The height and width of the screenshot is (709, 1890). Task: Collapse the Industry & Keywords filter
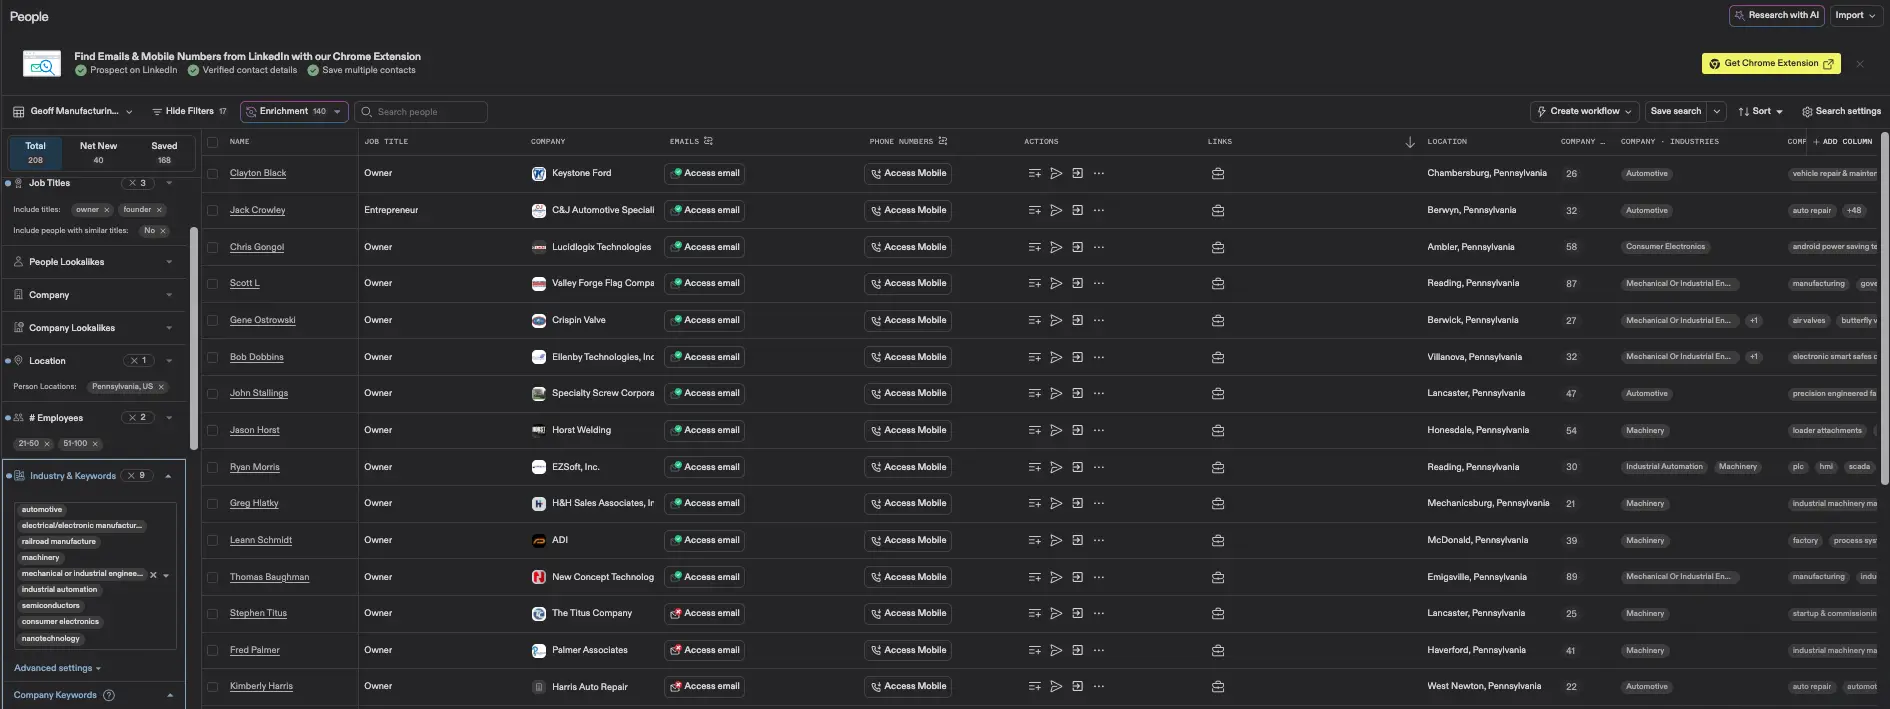[168, 476]
